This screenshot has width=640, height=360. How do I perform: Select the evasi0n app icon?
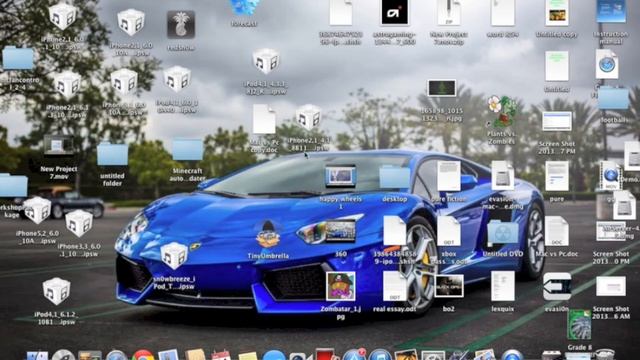coord(557,287)
